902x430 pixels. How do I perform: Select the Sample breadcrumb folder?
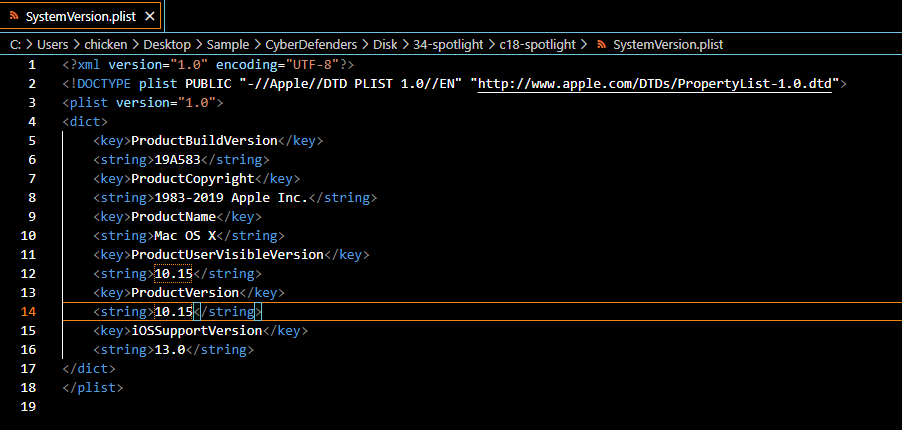(x=229, y=45)
